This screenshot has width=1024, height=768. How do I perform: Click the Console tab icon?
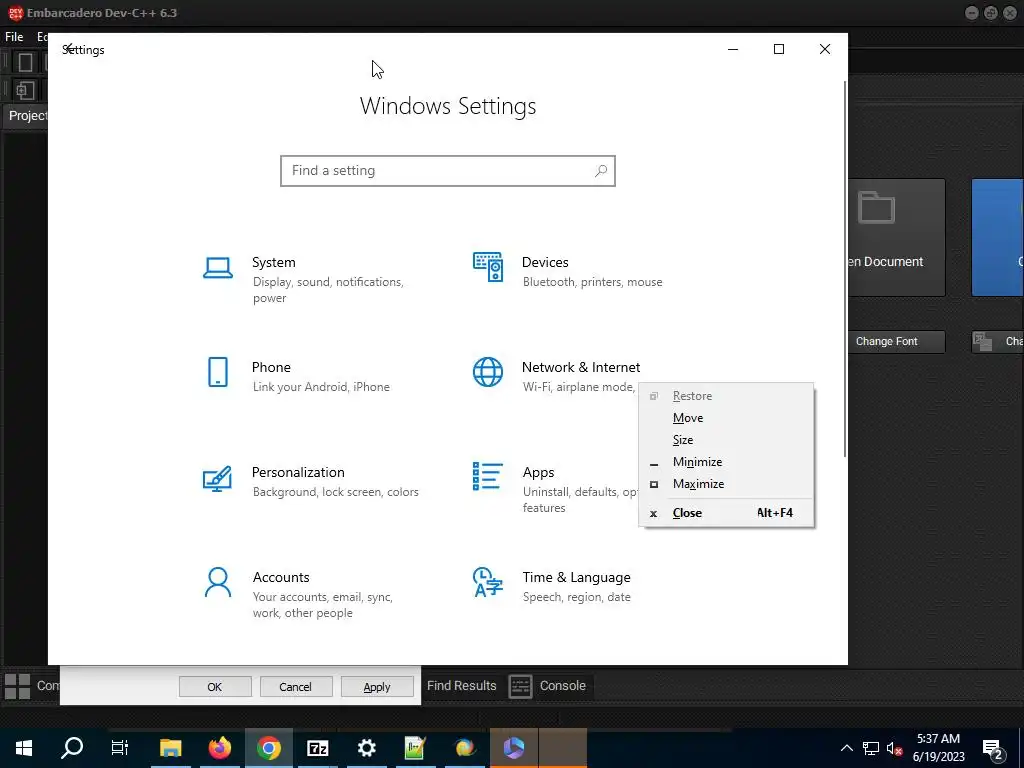[x=520, y=686]
